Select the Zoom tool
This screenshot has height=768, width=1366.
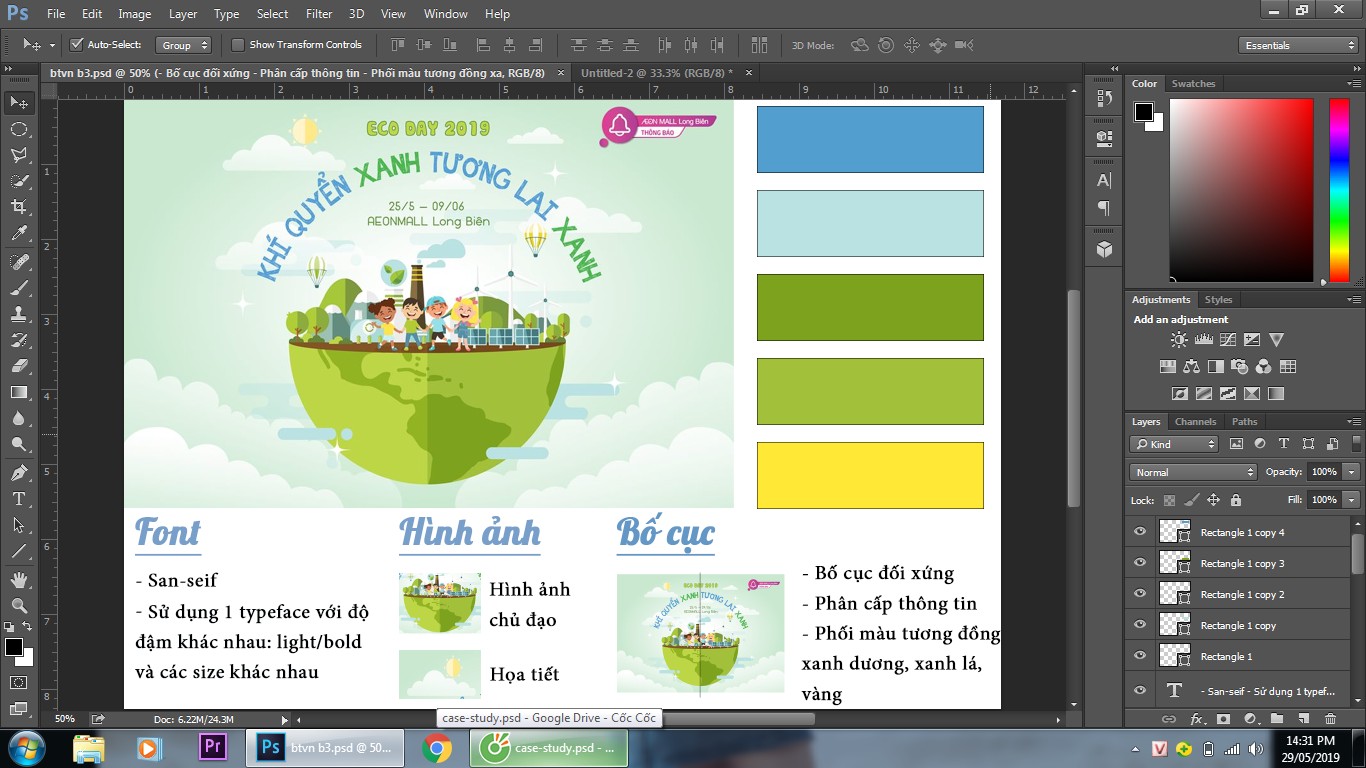pos(19,605)
